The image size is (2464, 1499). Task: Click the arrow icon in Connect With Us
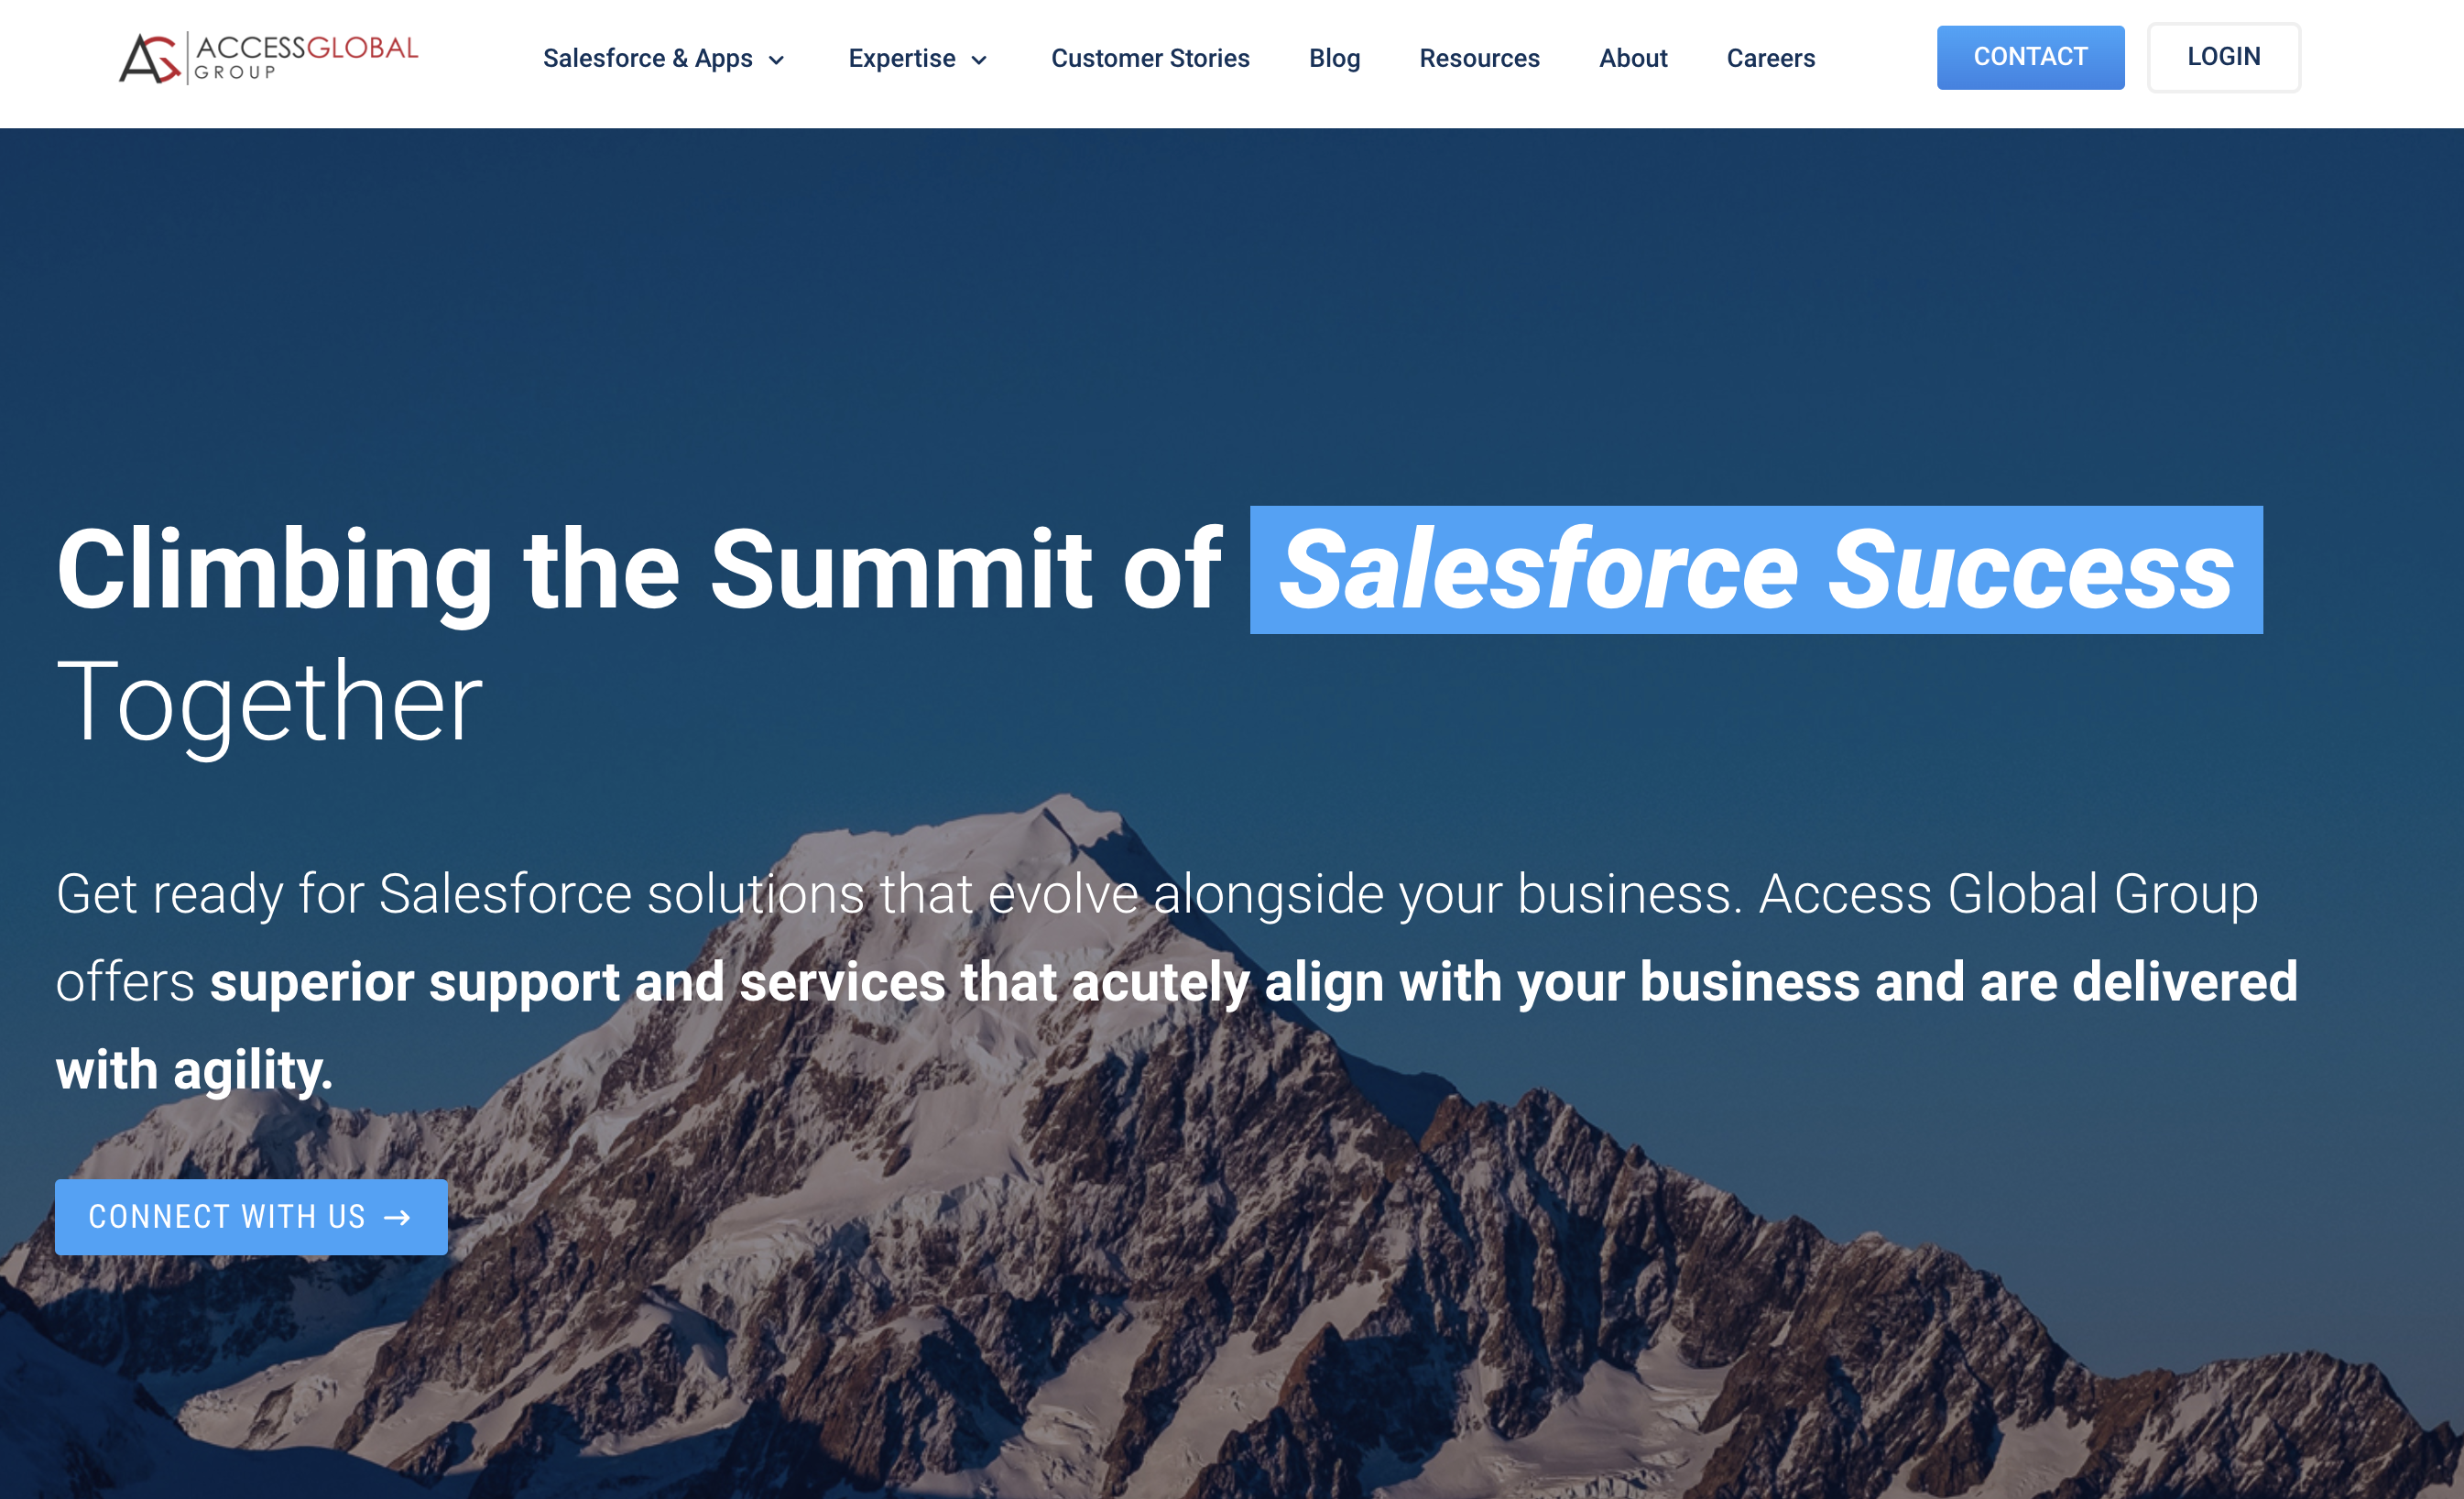[x=398, y=1217]
